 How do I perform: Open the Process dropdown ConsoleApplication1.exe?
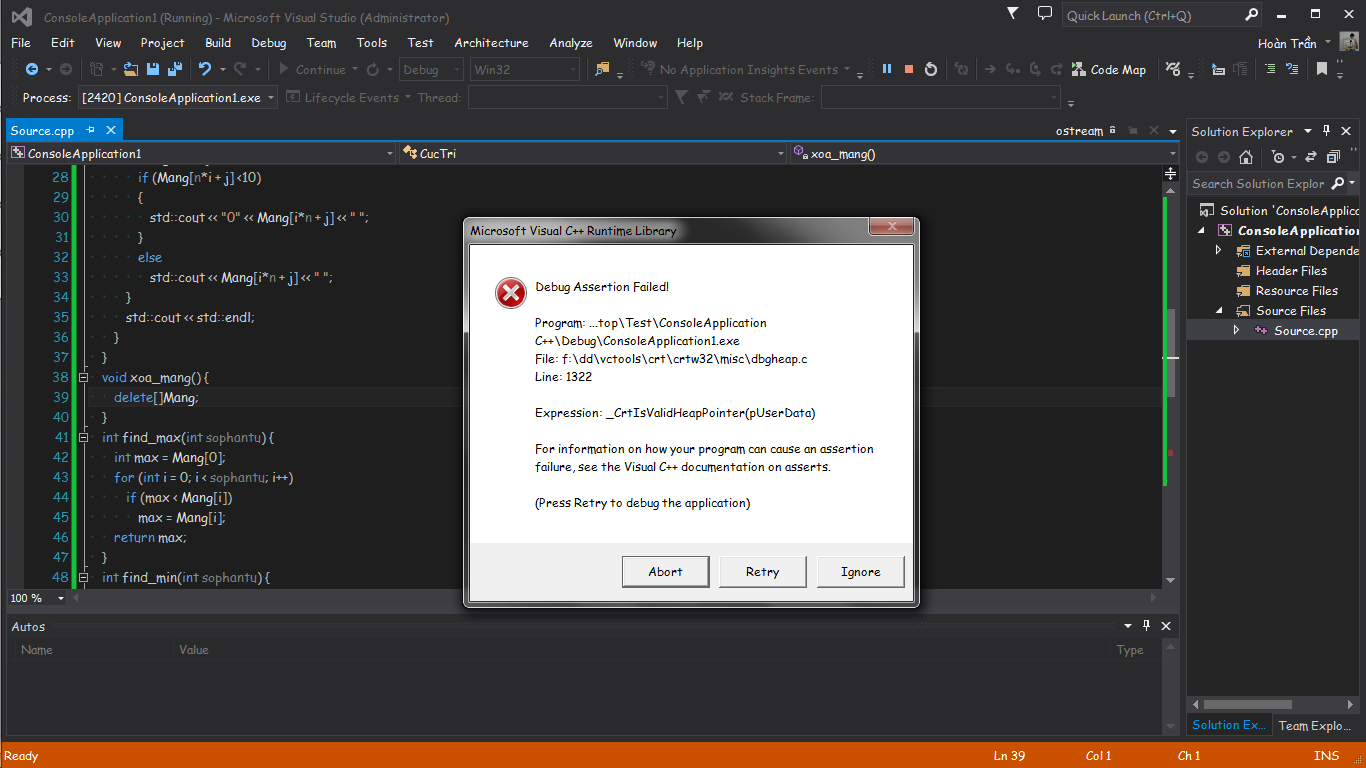178,97
